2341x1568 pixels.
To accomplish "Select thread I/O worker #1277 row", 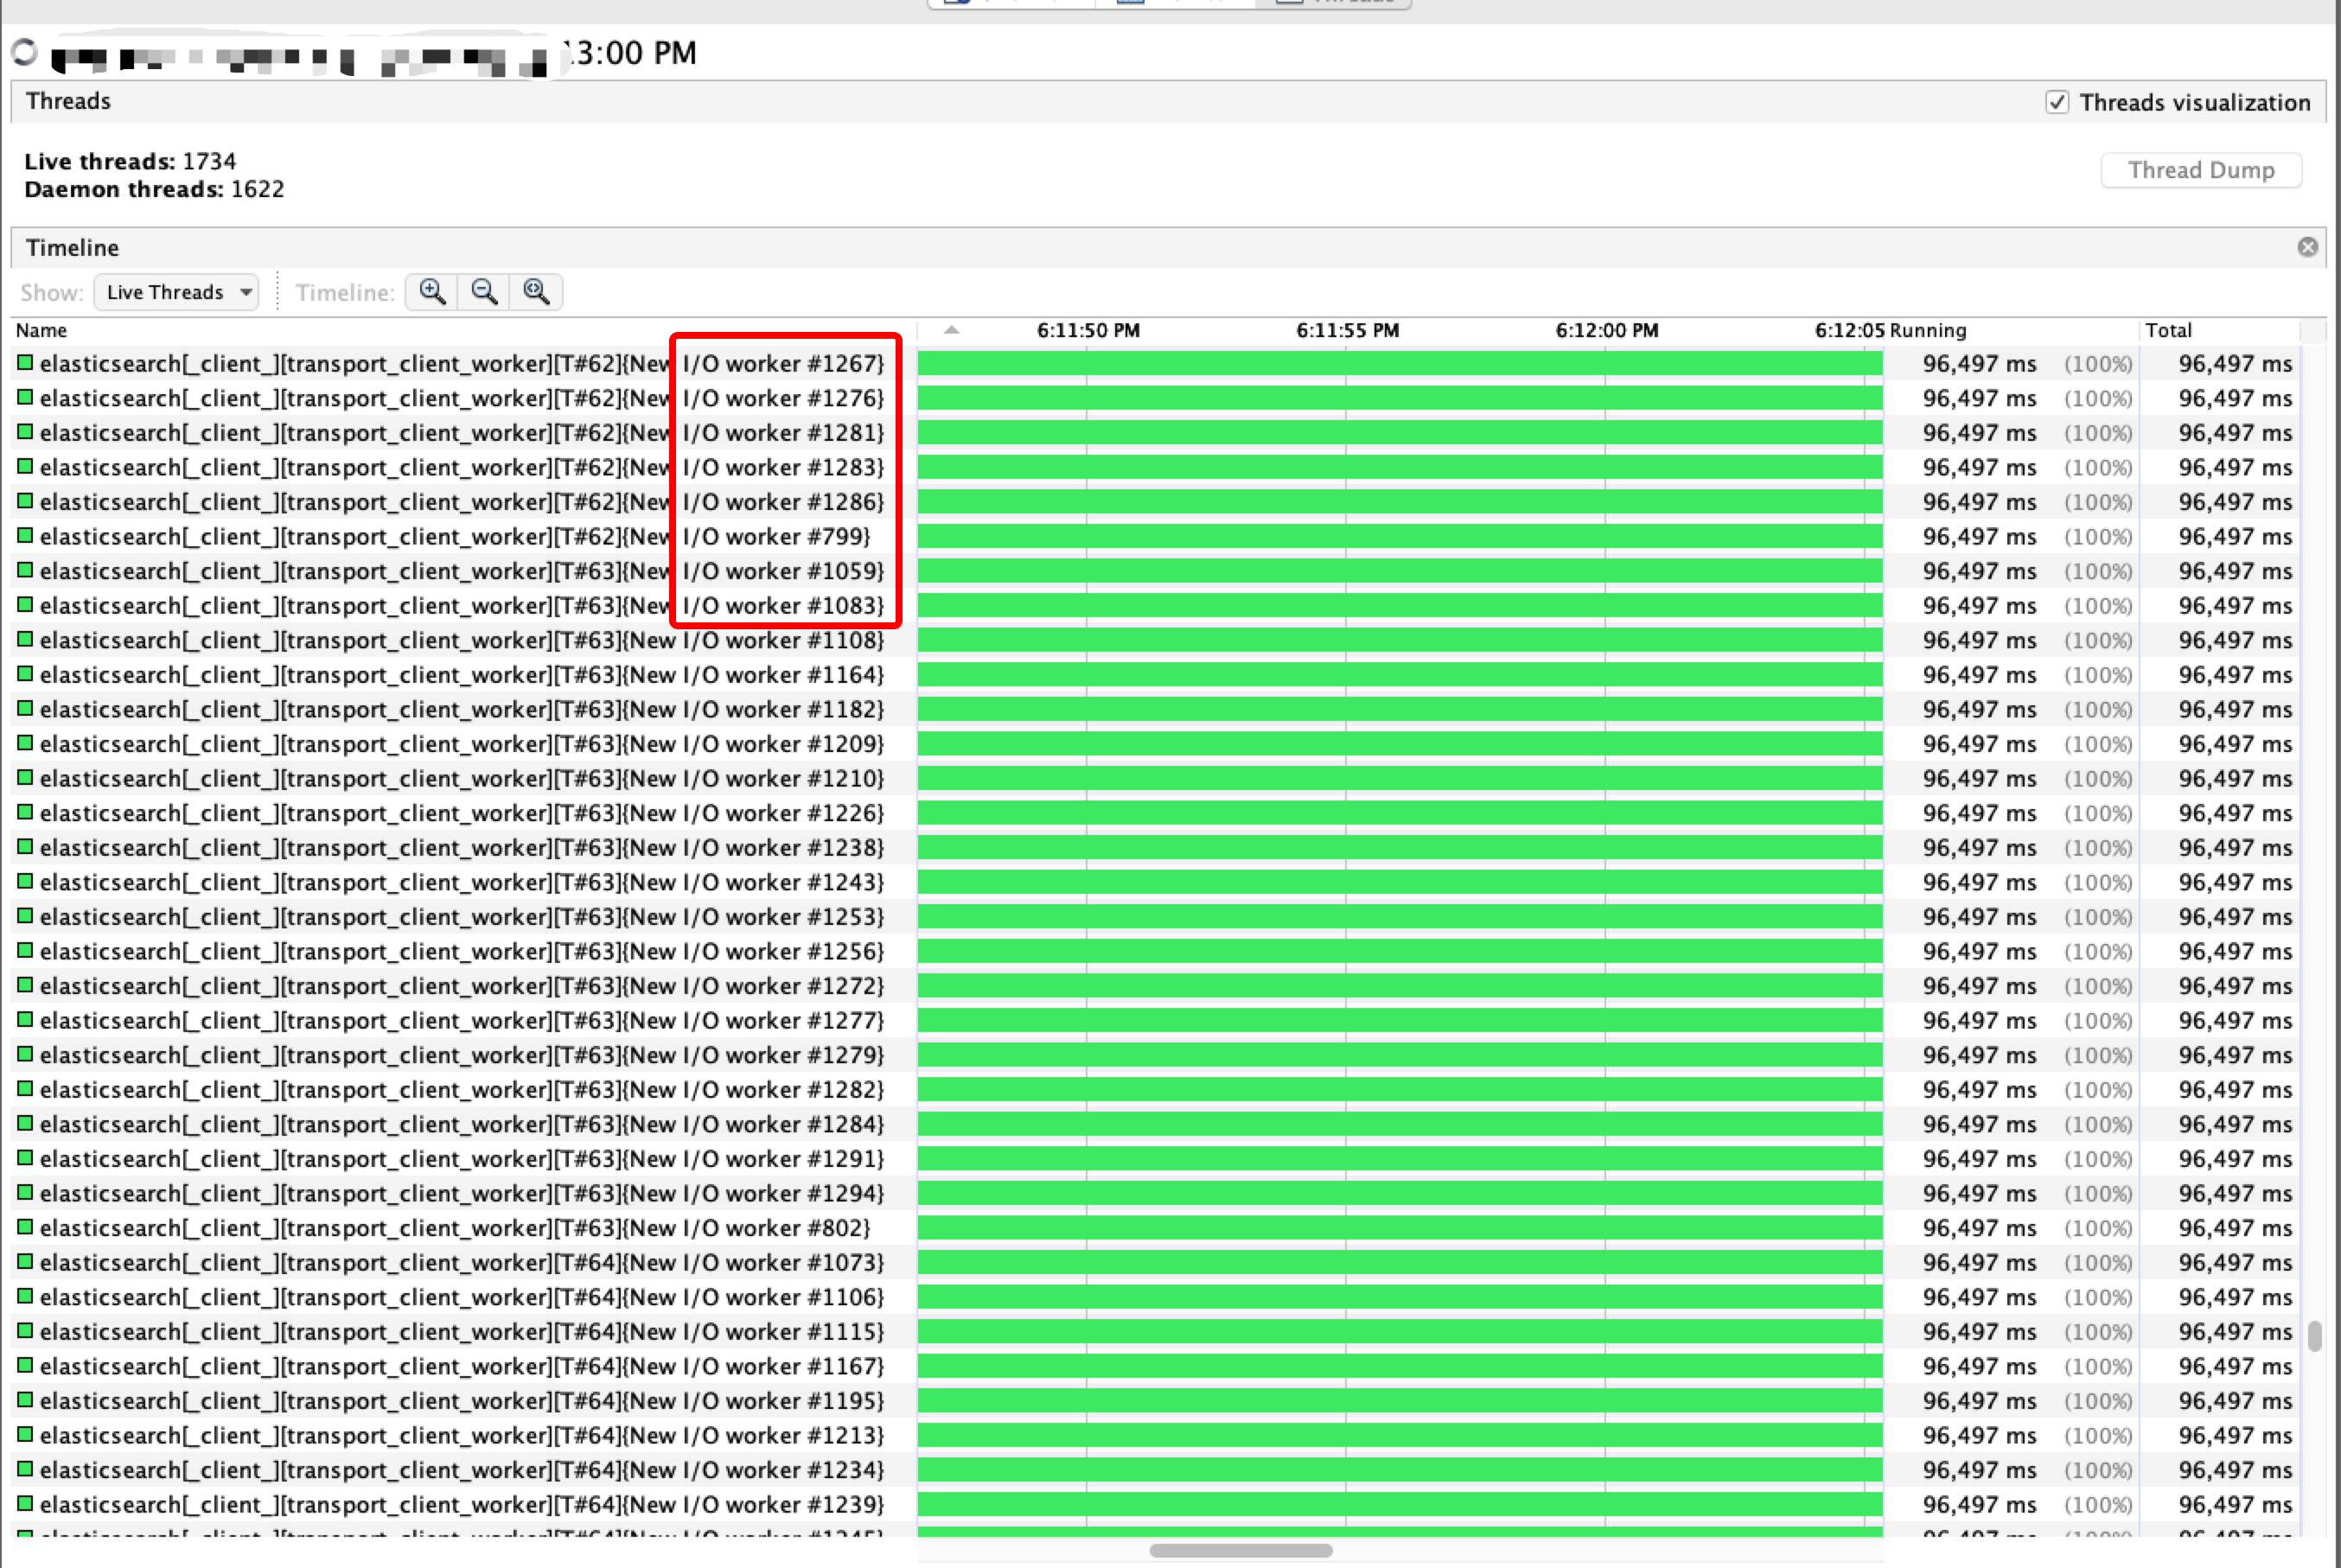I will (1156, 1021).
